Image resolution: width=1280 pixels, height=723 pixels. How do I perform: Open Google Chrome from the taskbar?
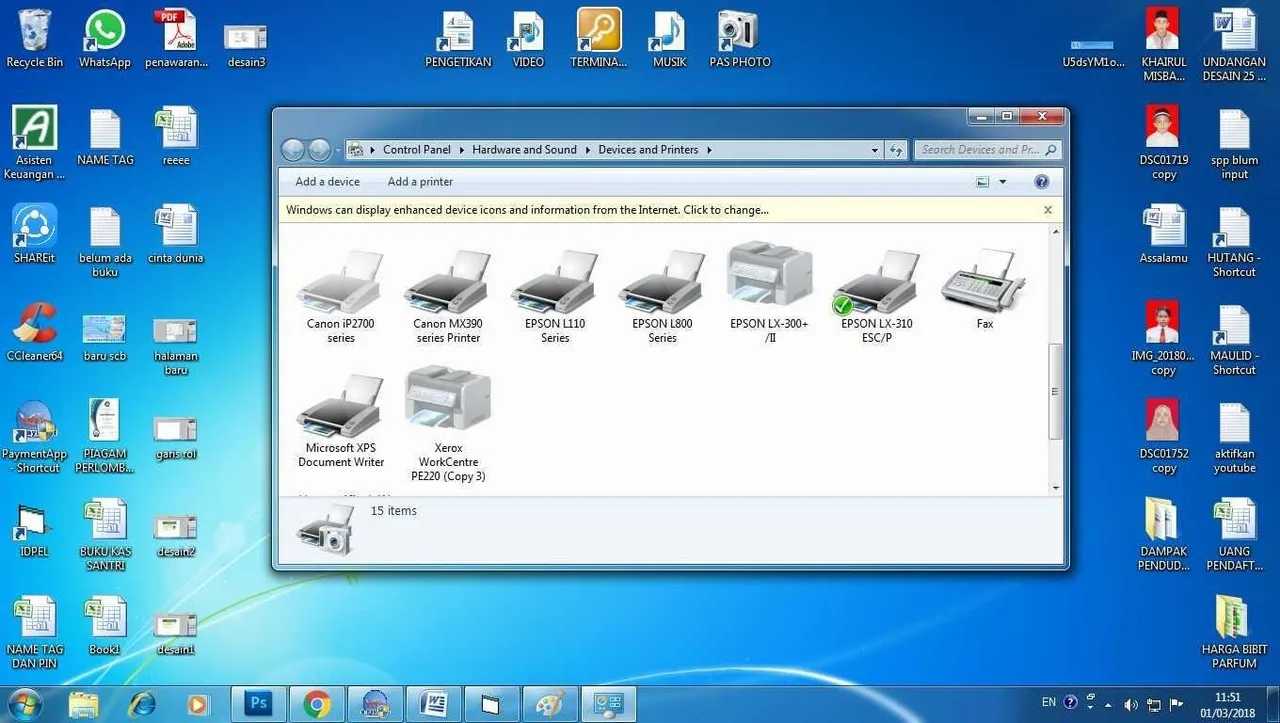(x=318, y=704)
